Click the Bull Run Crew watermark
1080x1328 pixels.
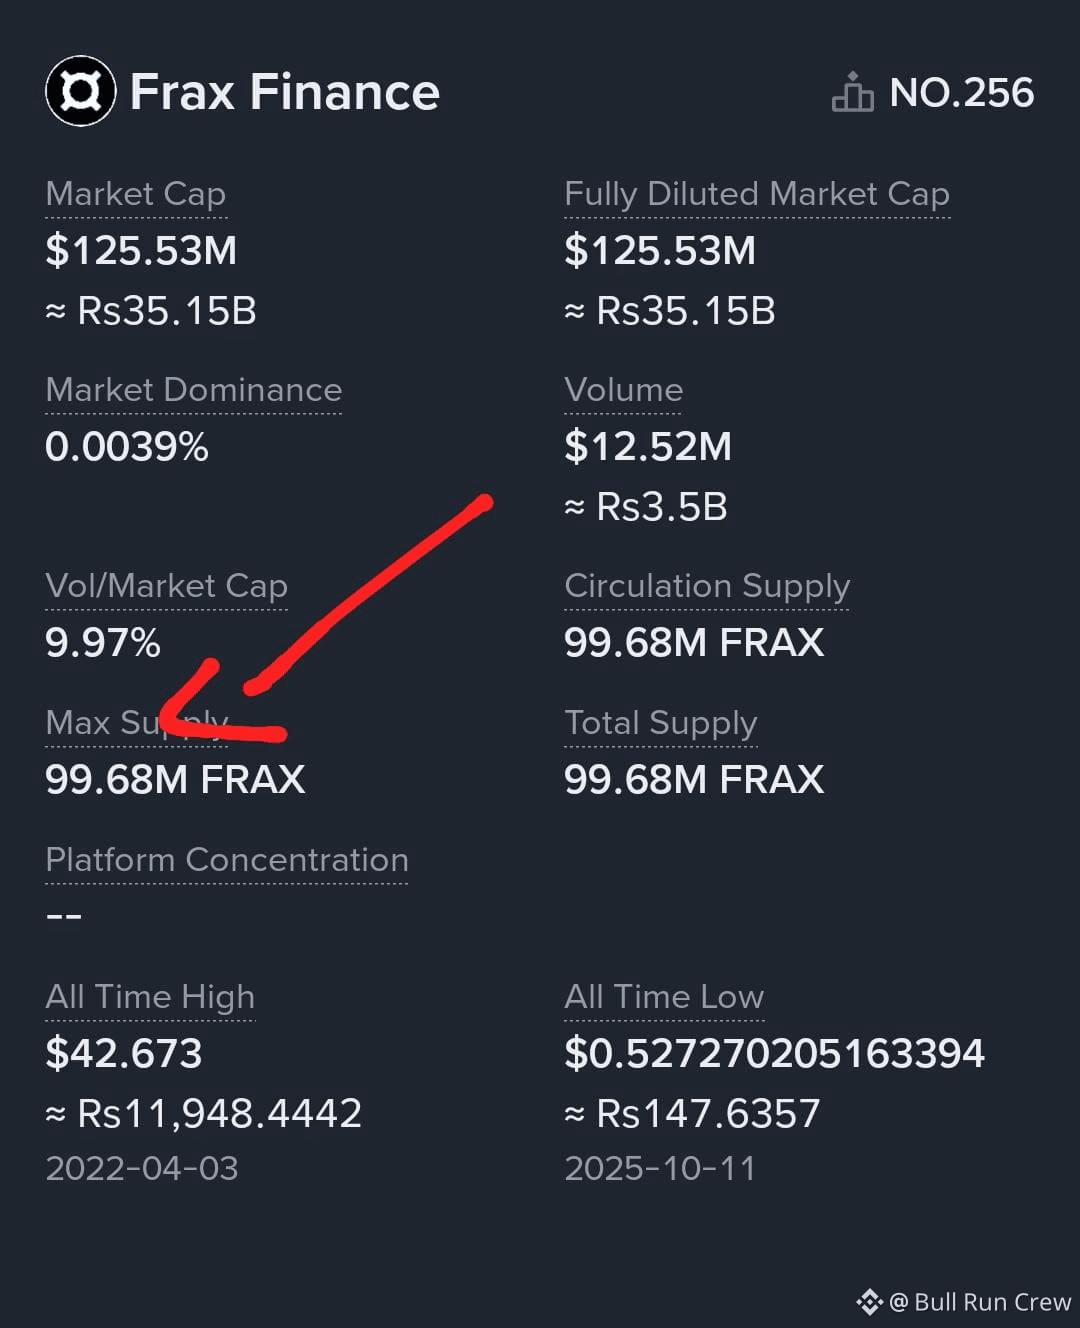pyautogui.click(x=980, y=1301)
